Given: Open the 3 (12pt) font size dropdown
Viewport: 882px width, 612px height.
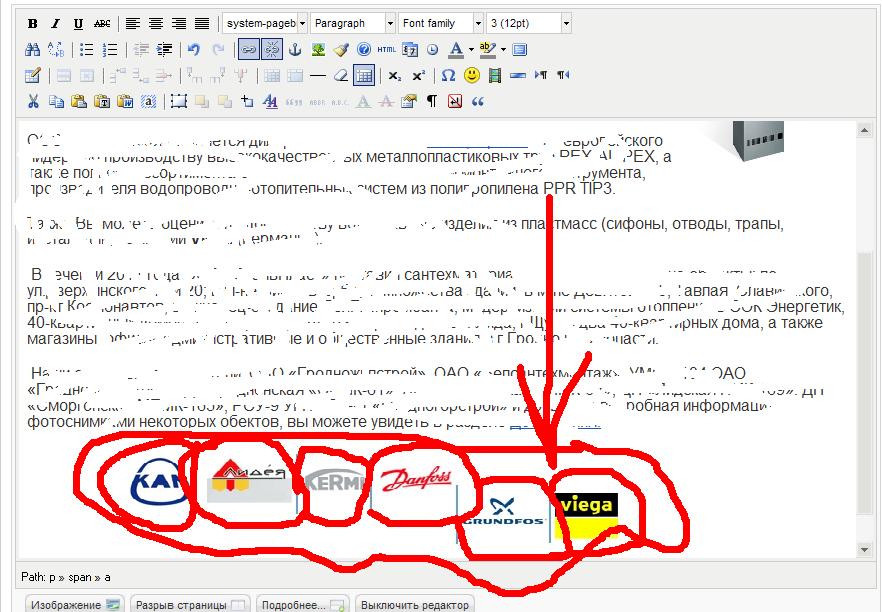Looking at the screenshot, I should 529,24.
